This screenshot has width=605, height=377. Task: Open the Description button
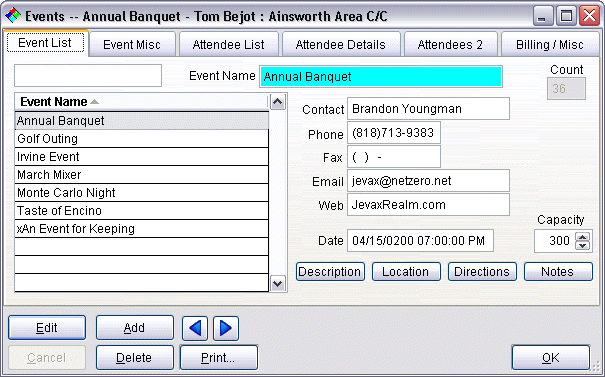point(330,272)
